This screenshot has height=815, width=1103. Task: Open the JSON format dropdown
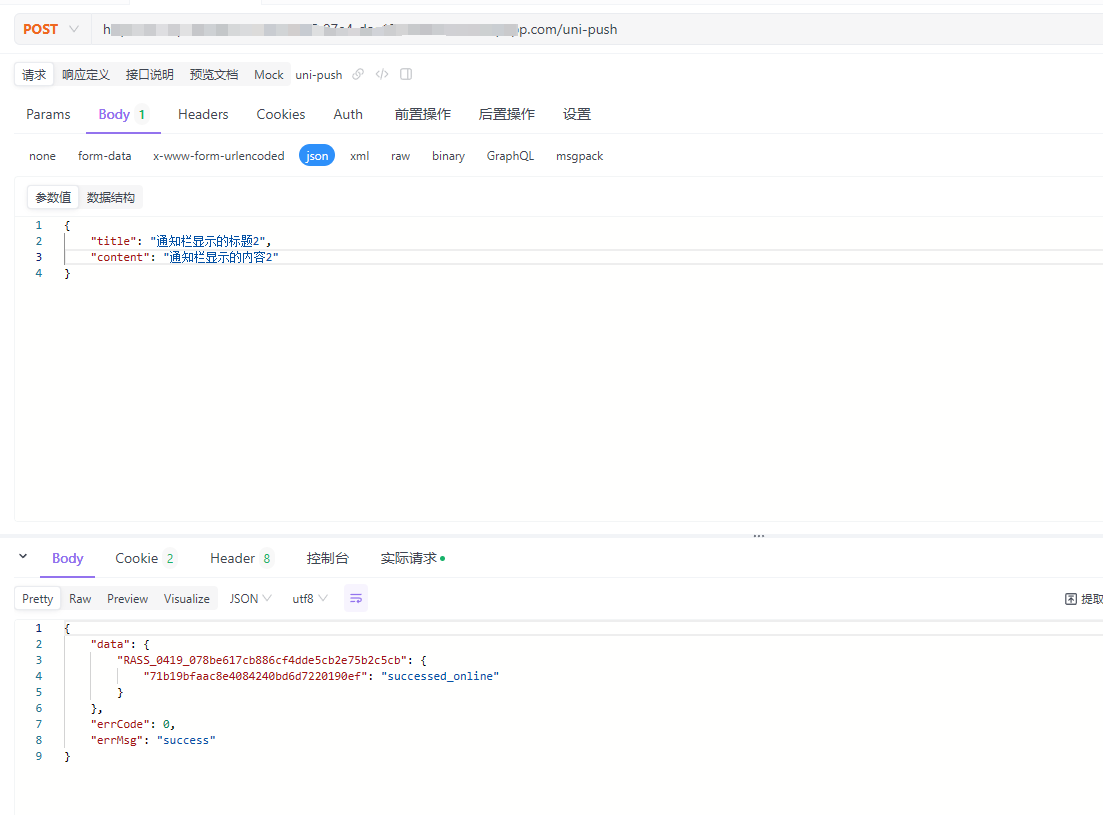(x=250, y=599)
